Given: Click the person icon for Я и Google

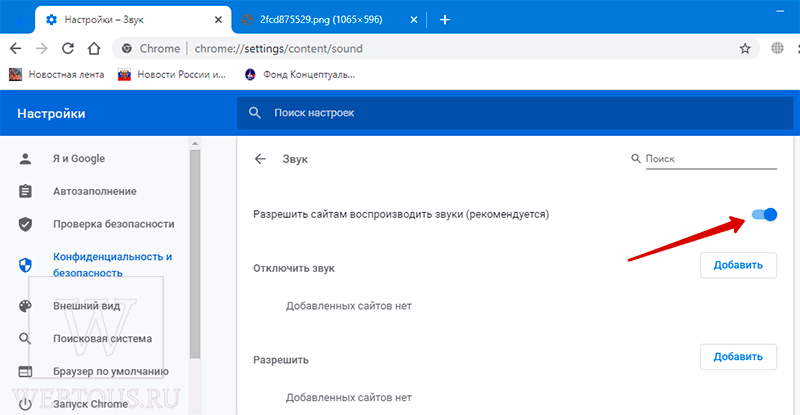Looking at the screenshot, I should point(25,159).
